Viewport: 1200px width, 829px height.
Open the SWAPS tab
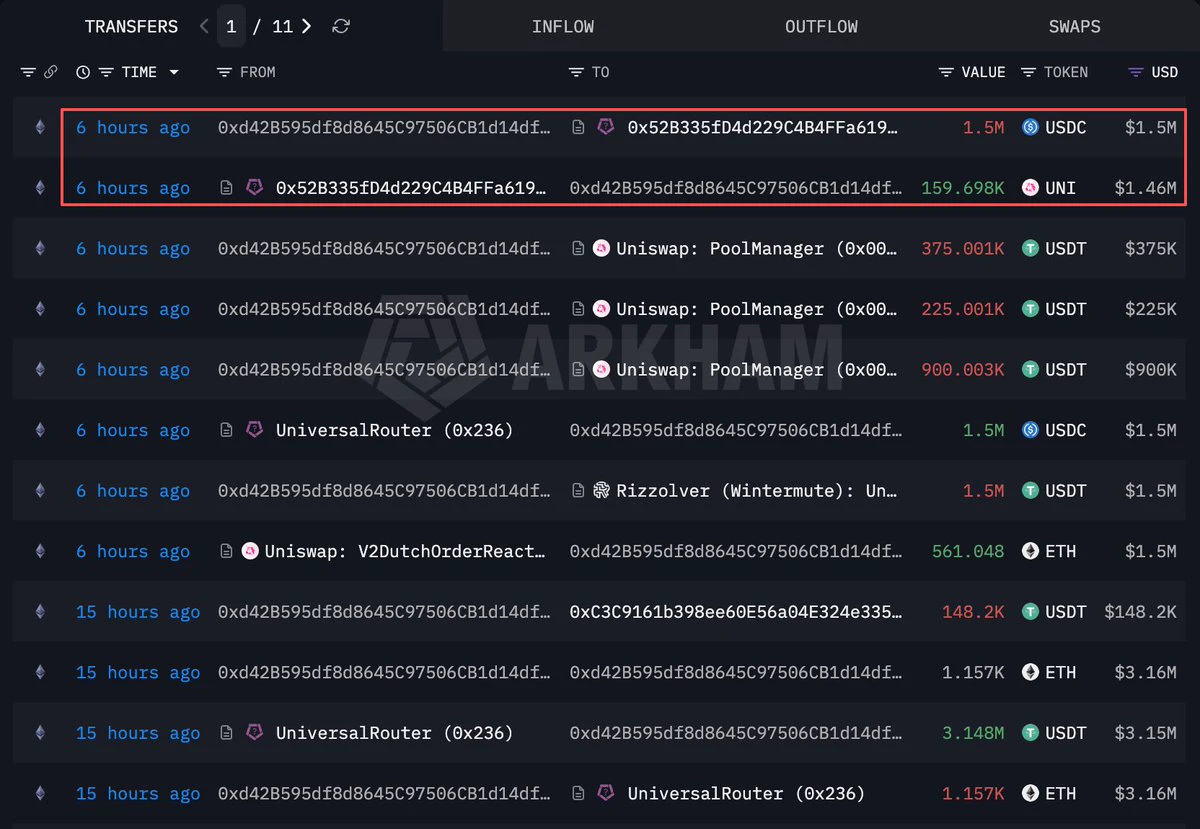click(x=1074, y=27)
